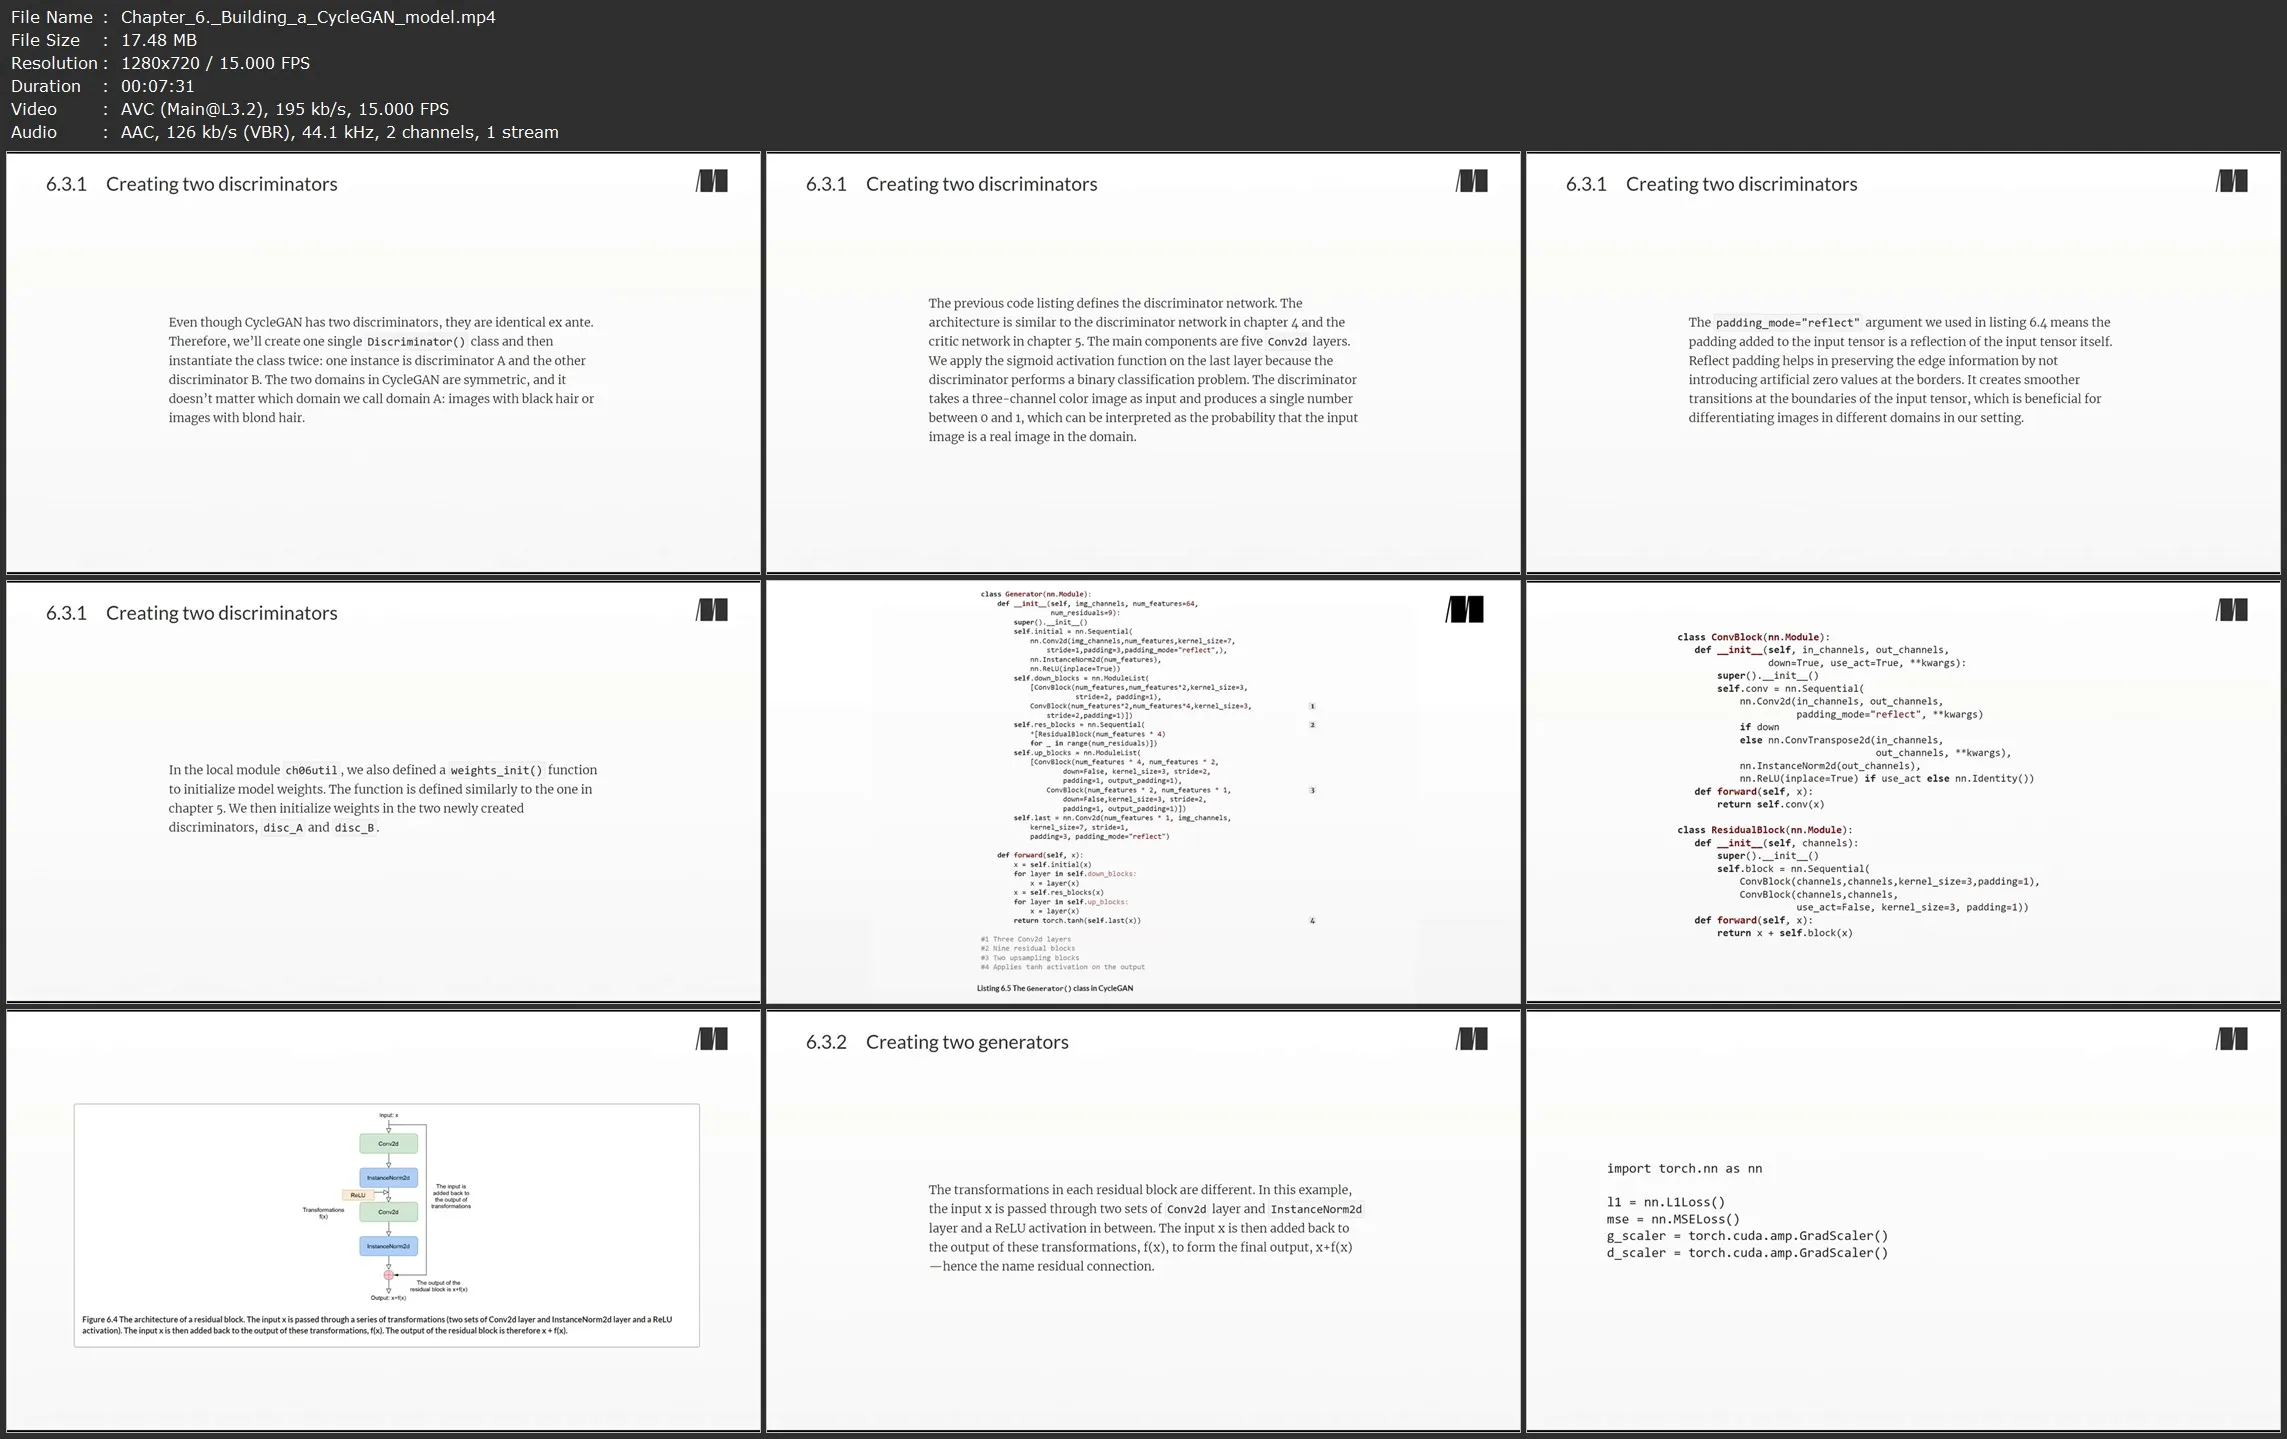Click the inline code 'weights_init()'
The width and height of the screenshot is (2287, 1439).
pyautogui.click(x=496, y=771)
